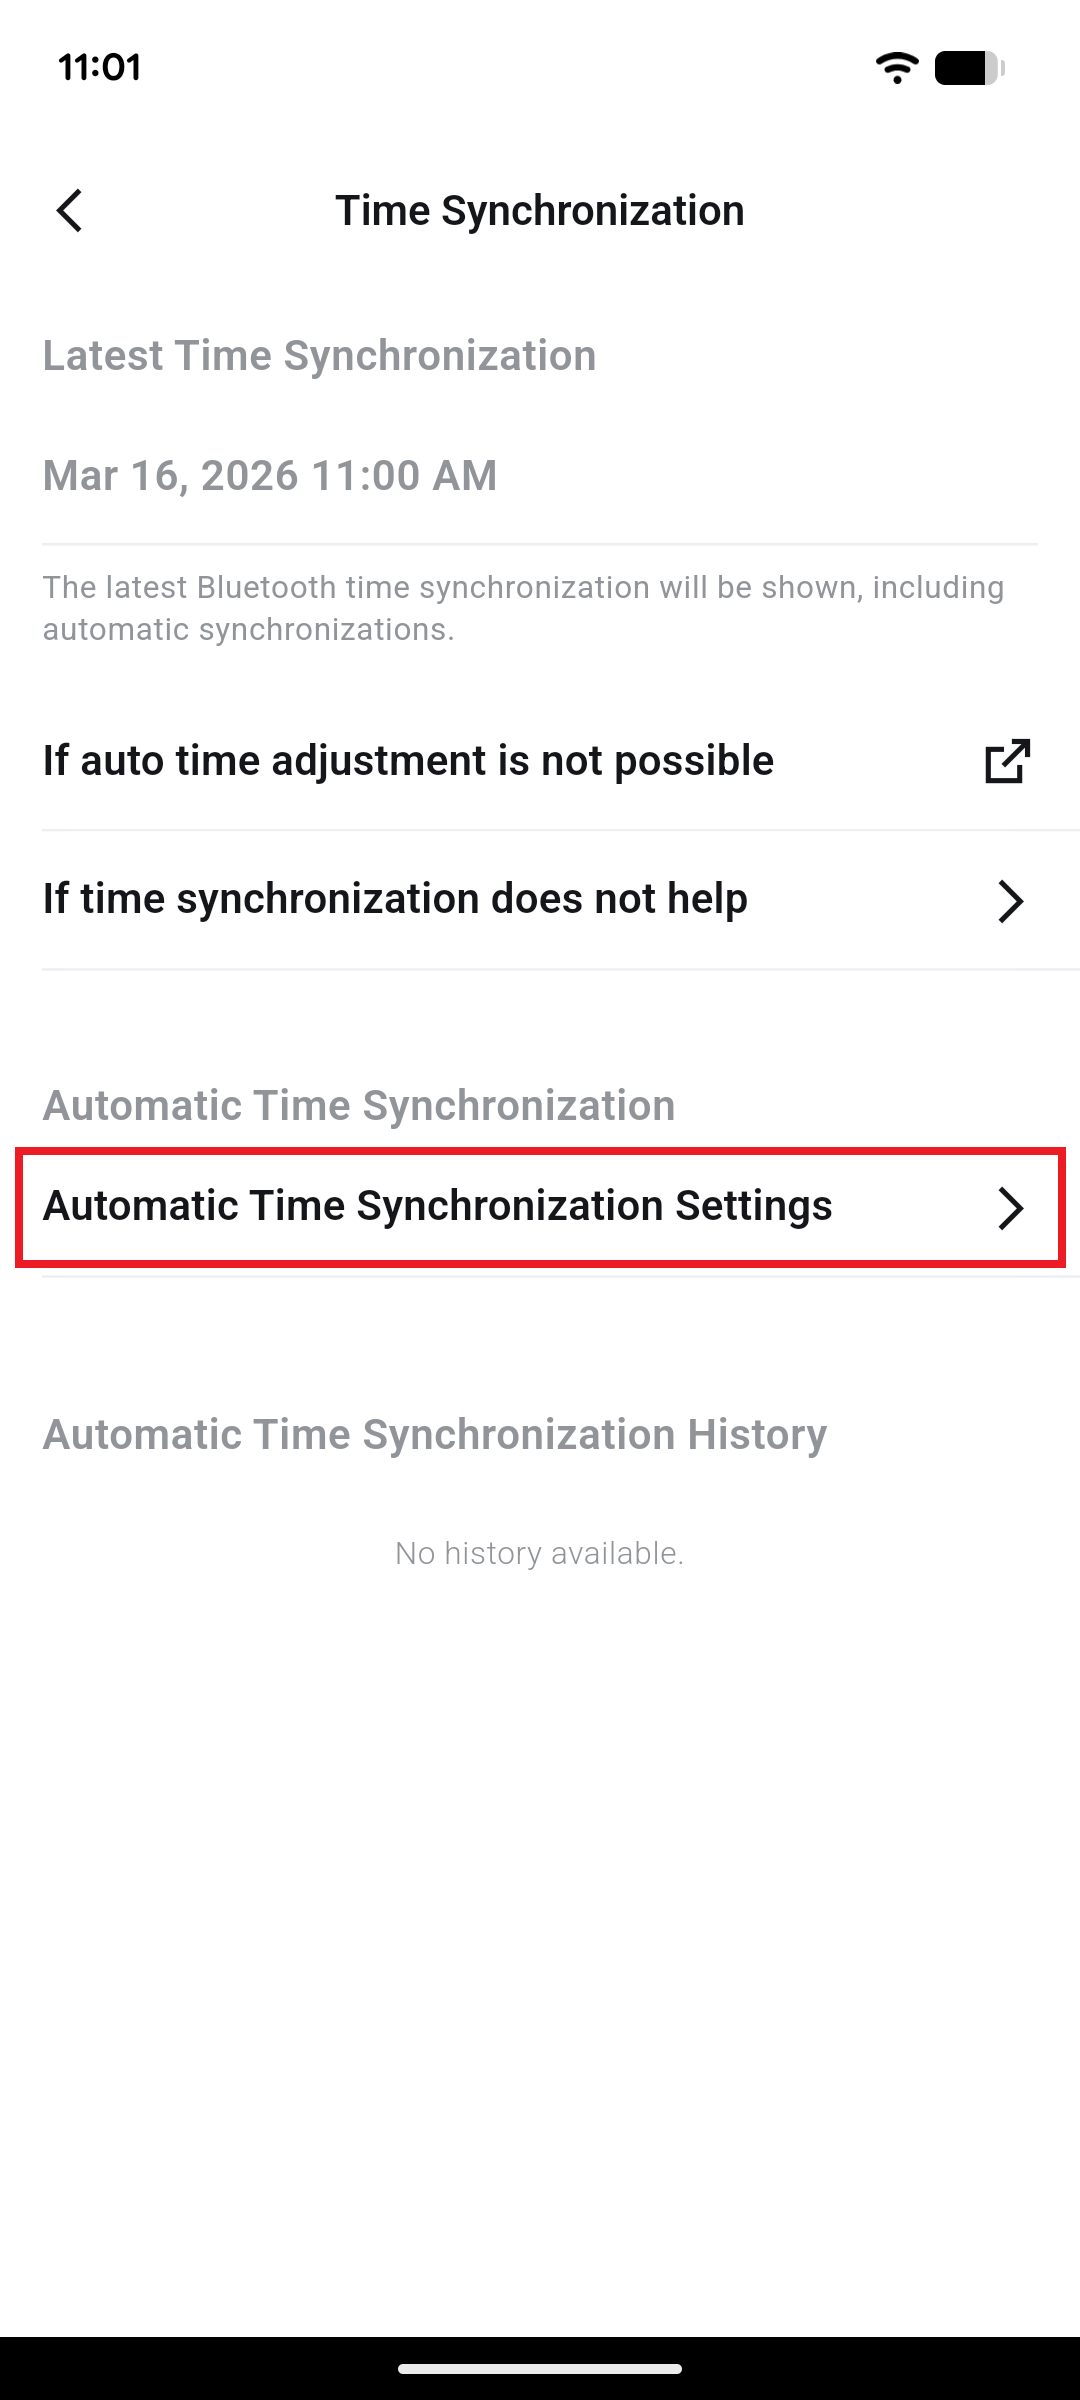The height and width of the screenshot is (2400, 1080).
Task: Open external link icon for auto time adjustment
Action: point(1007,761)
